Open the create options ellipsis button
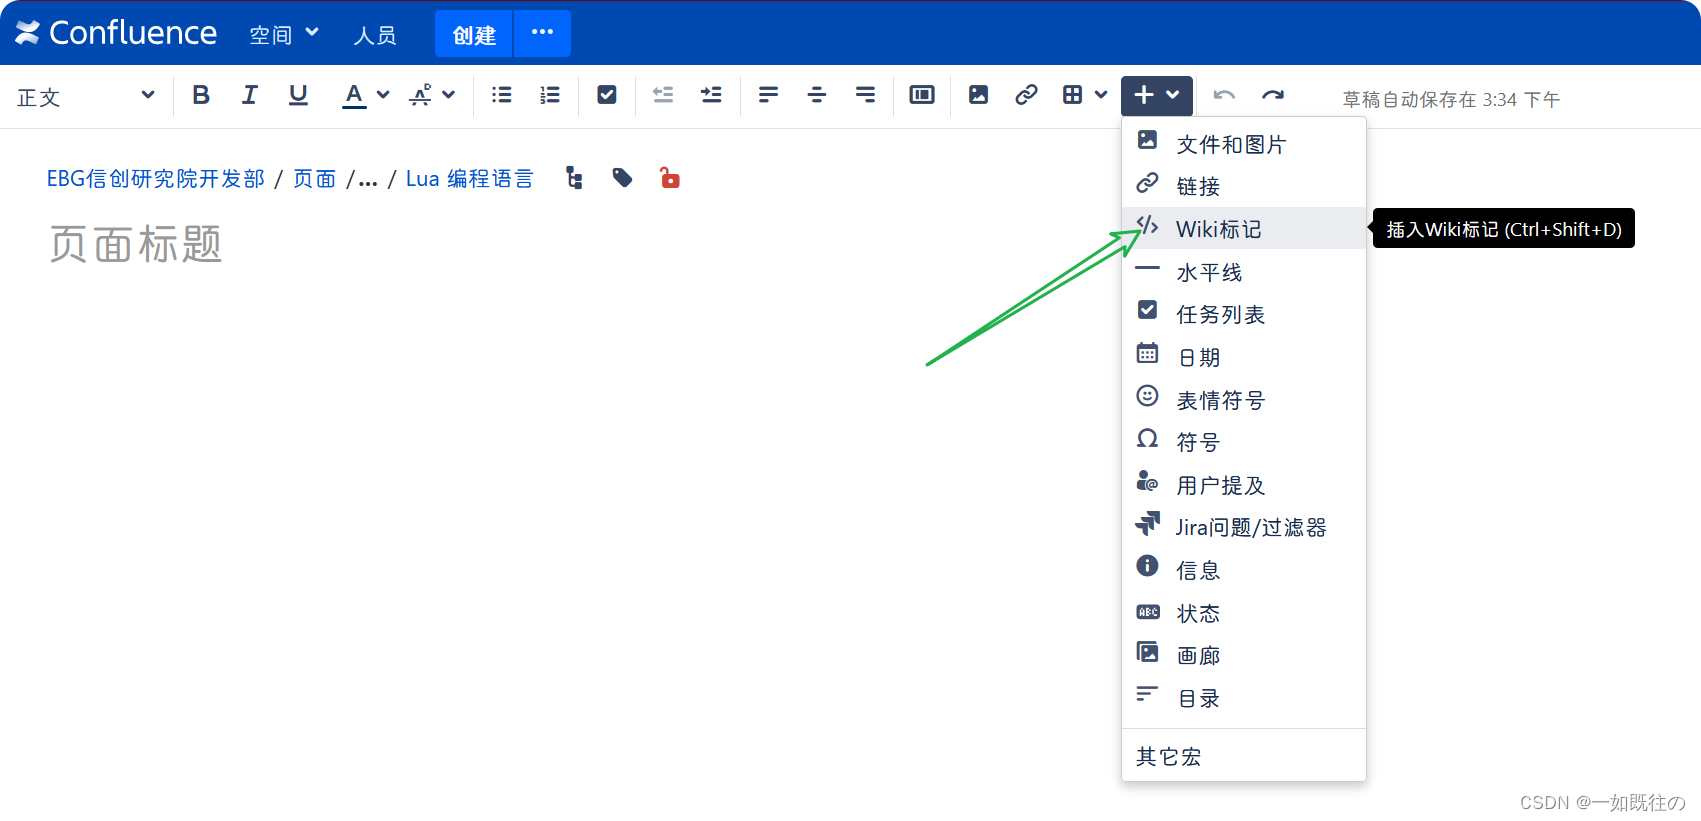 [543, 33]
